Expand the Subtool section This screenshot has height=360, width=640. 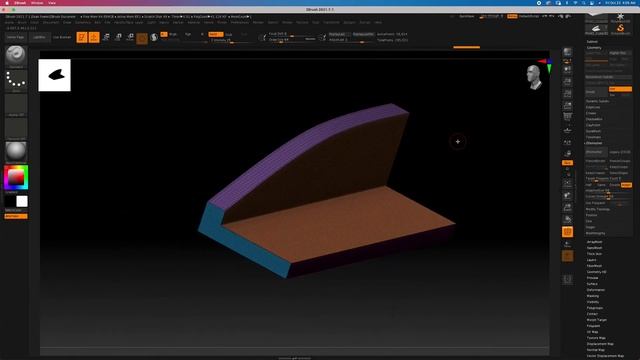(x=592, y=42)
